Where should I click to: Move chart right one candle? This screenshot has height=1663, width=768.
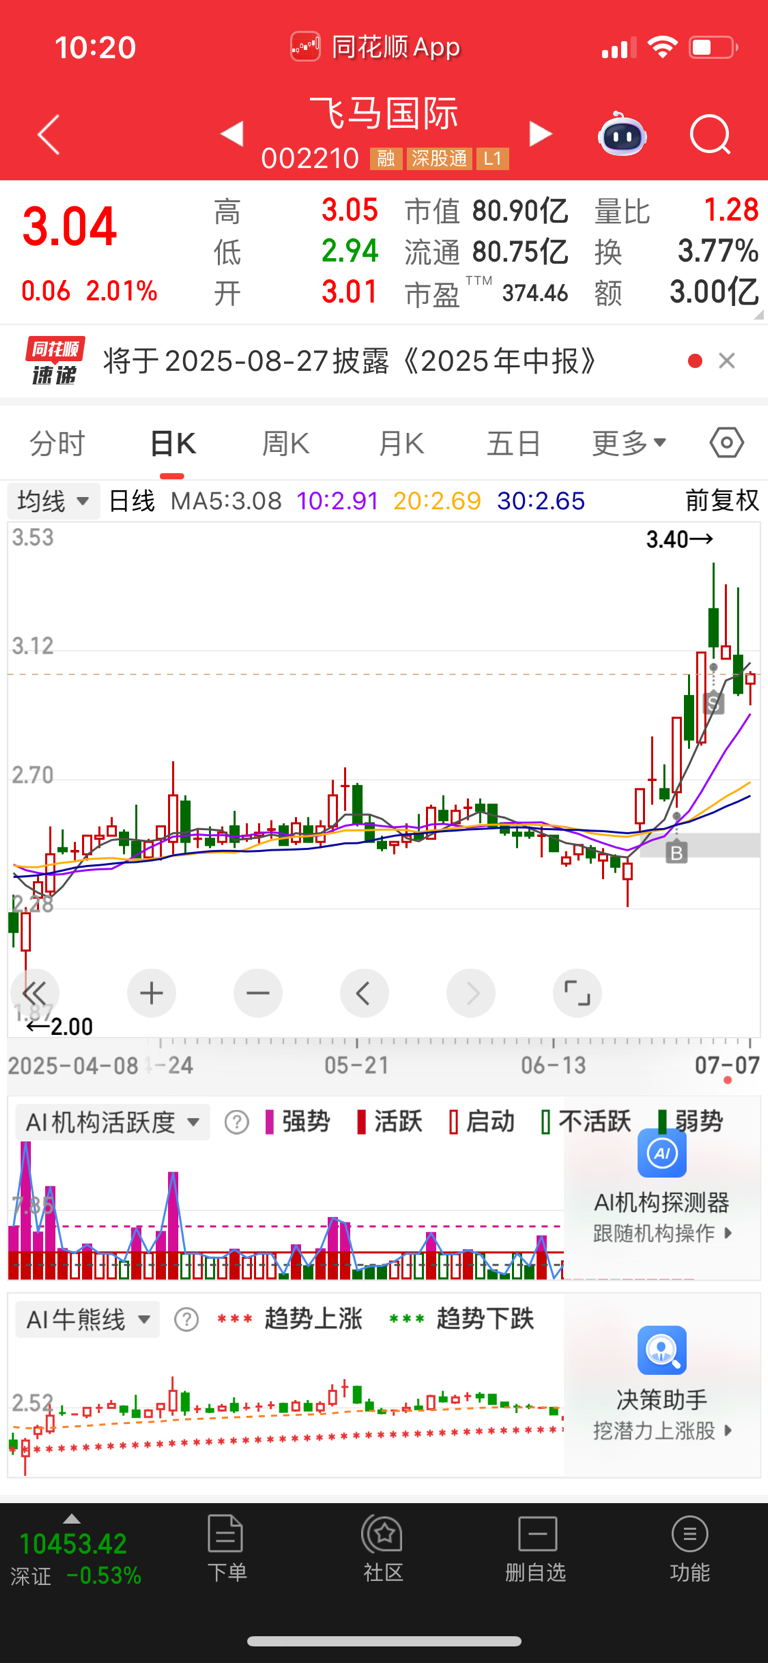(x=471, y=993)
